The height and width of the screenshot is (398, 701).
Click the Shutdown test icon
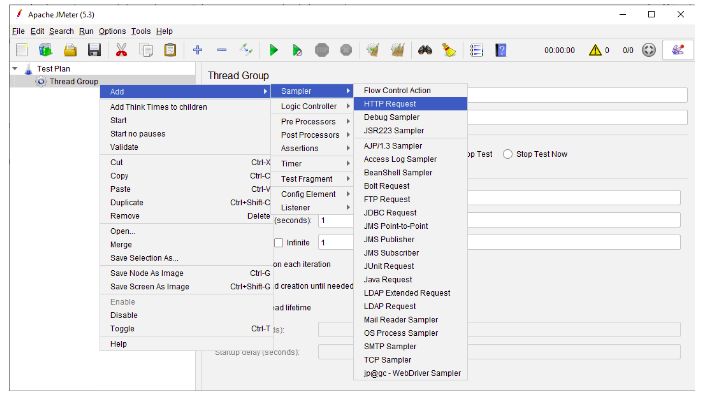pyautogui.click(x=346, y=50)
